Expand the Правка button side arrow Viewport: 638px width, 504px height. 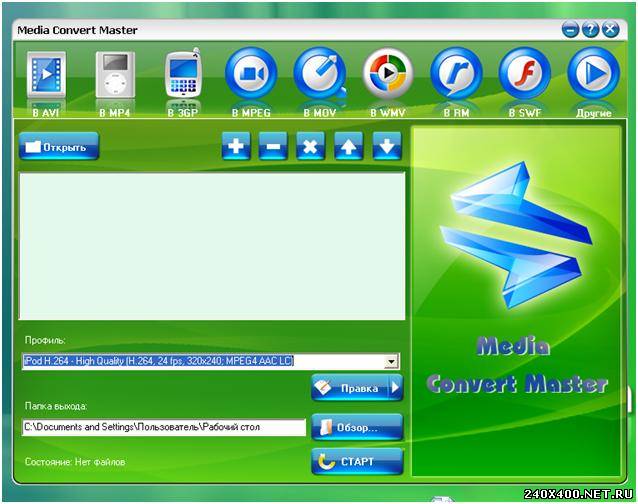tap(396, 388)
